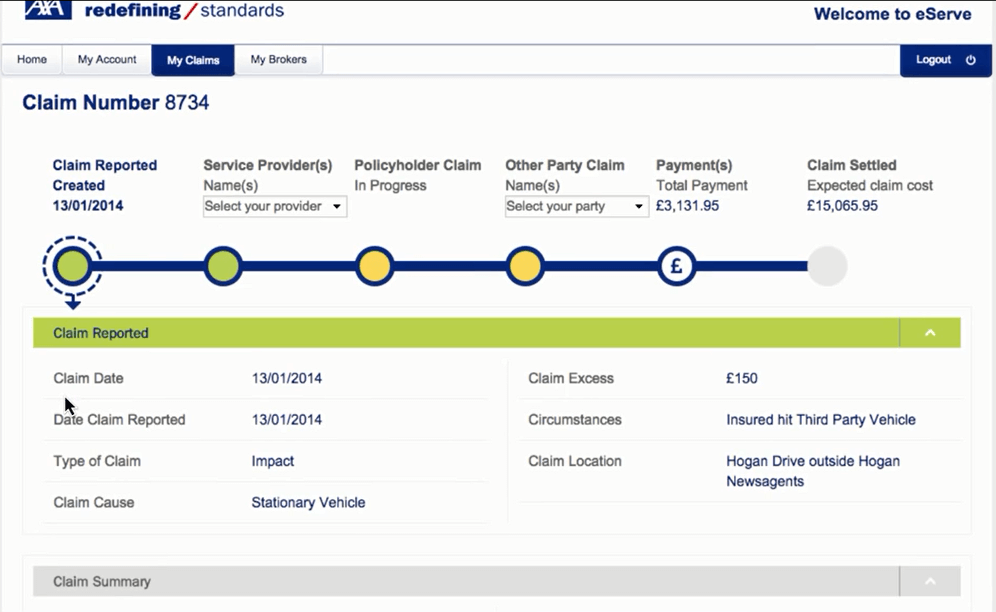
Task: Select the Claim Reported milestone circle
Action: tap(72, 266)
